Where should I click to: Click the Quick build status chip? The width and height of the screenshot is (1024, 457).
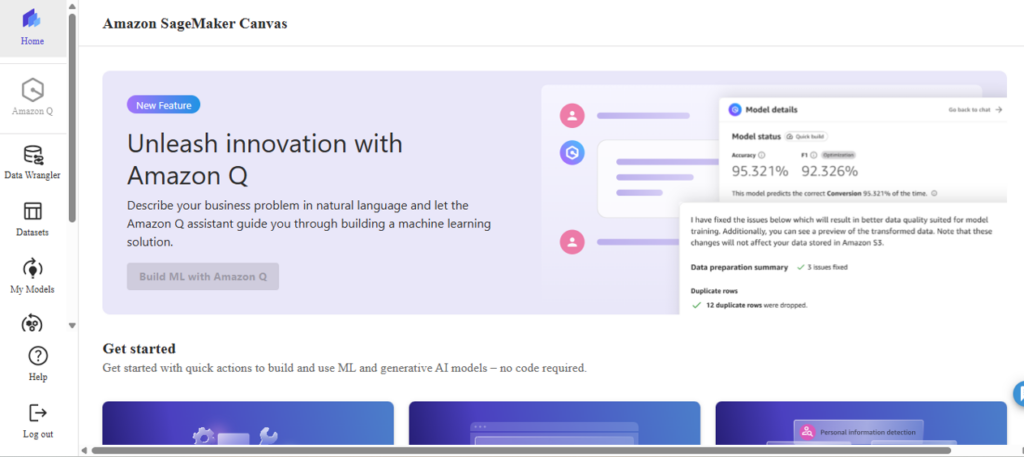point(807,136)
